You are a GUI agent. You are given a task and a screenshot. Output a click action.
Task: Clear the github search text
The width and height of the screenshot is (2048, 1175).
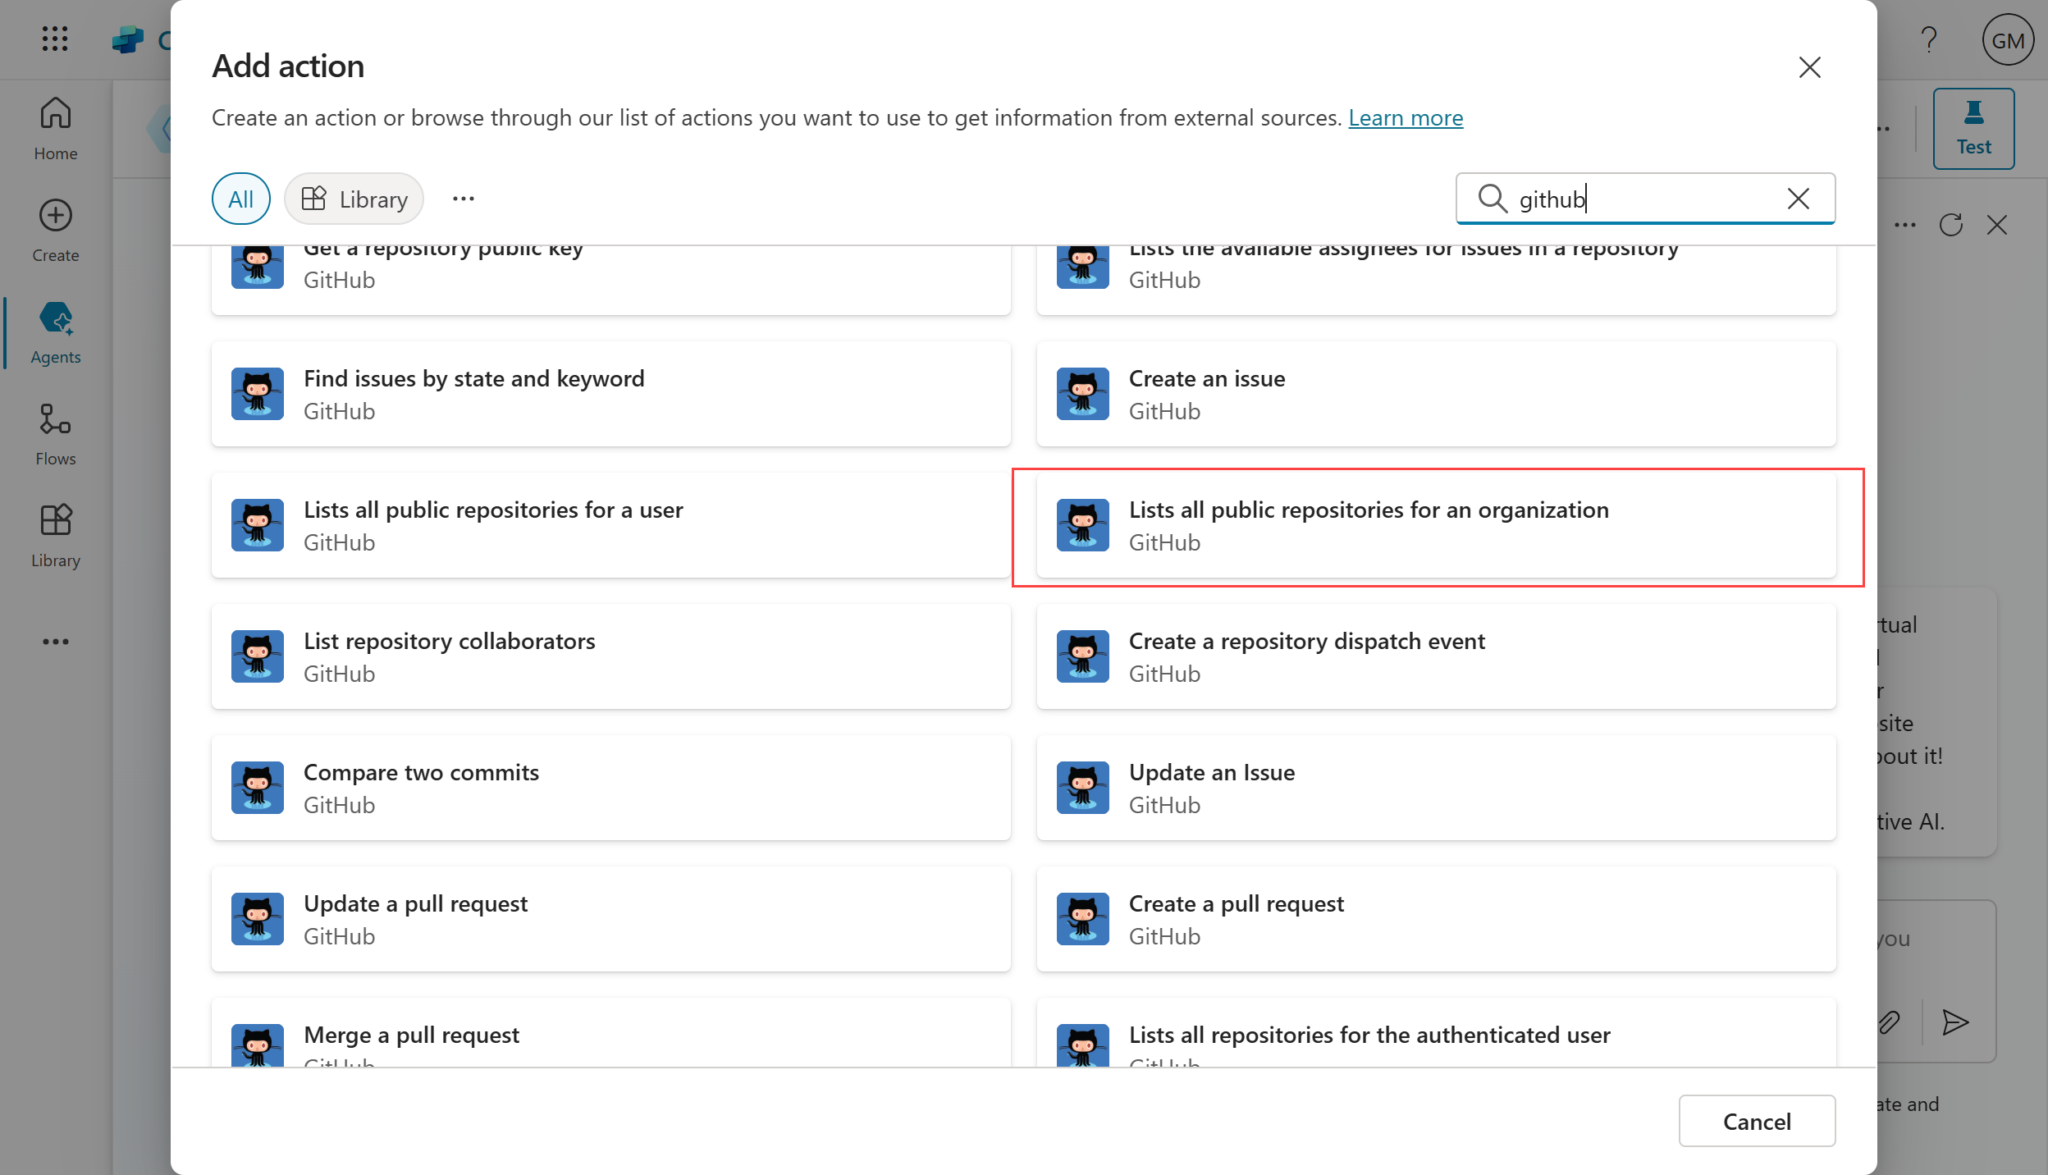(x=1797, y=199)
